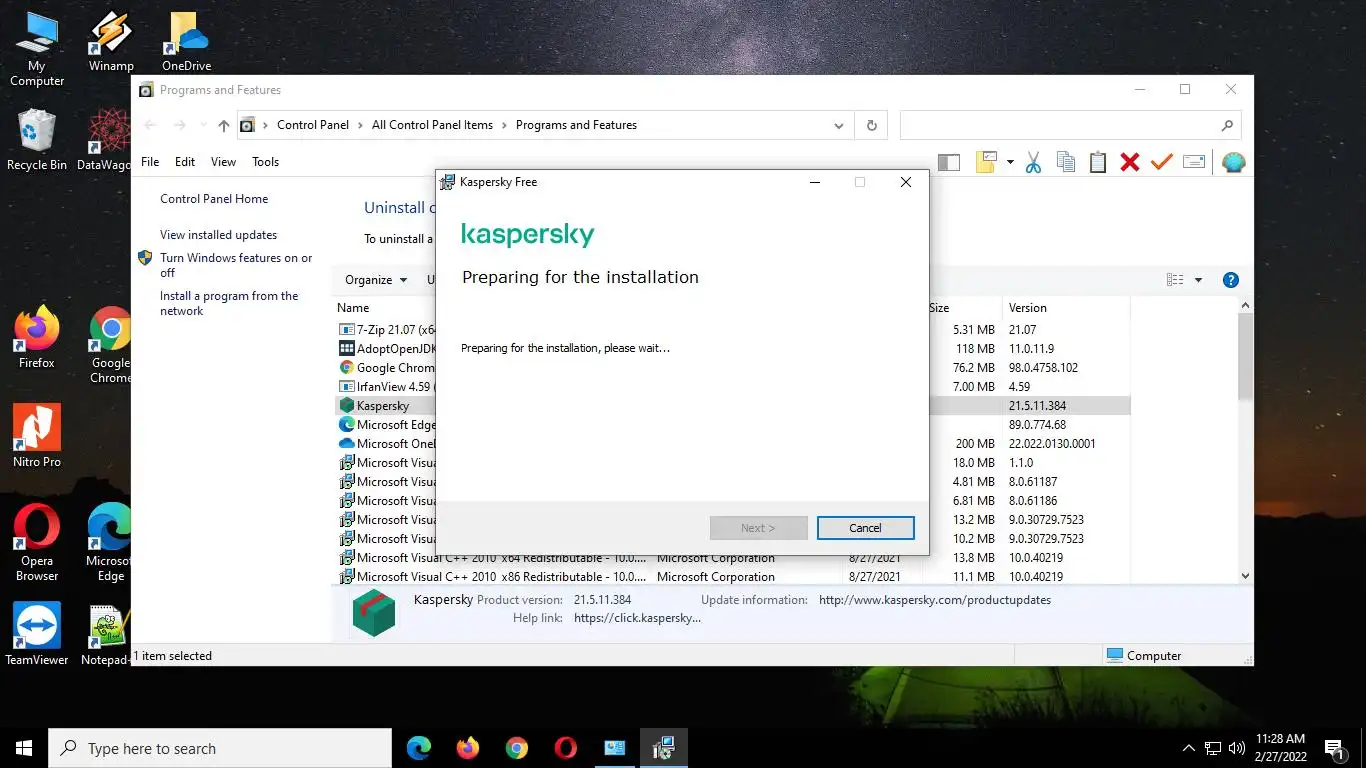This screenshot has width=1366, height=768.
Task: Open Microsoft Edge from the taskbar
Action: (418, 748)
